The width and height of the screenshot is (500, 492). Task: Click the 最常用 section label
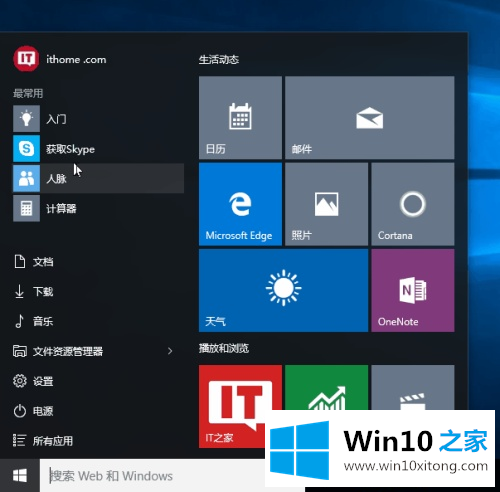(28, 93)
